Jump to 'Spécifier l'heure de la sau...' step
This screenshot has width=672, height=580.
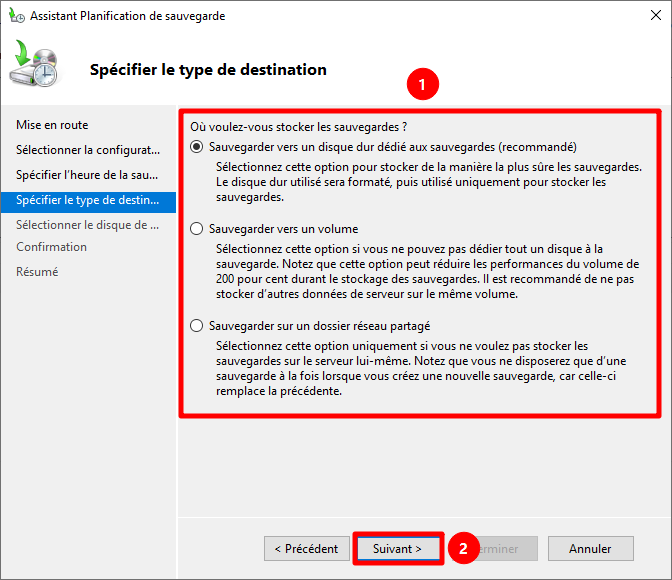point(88,175)
